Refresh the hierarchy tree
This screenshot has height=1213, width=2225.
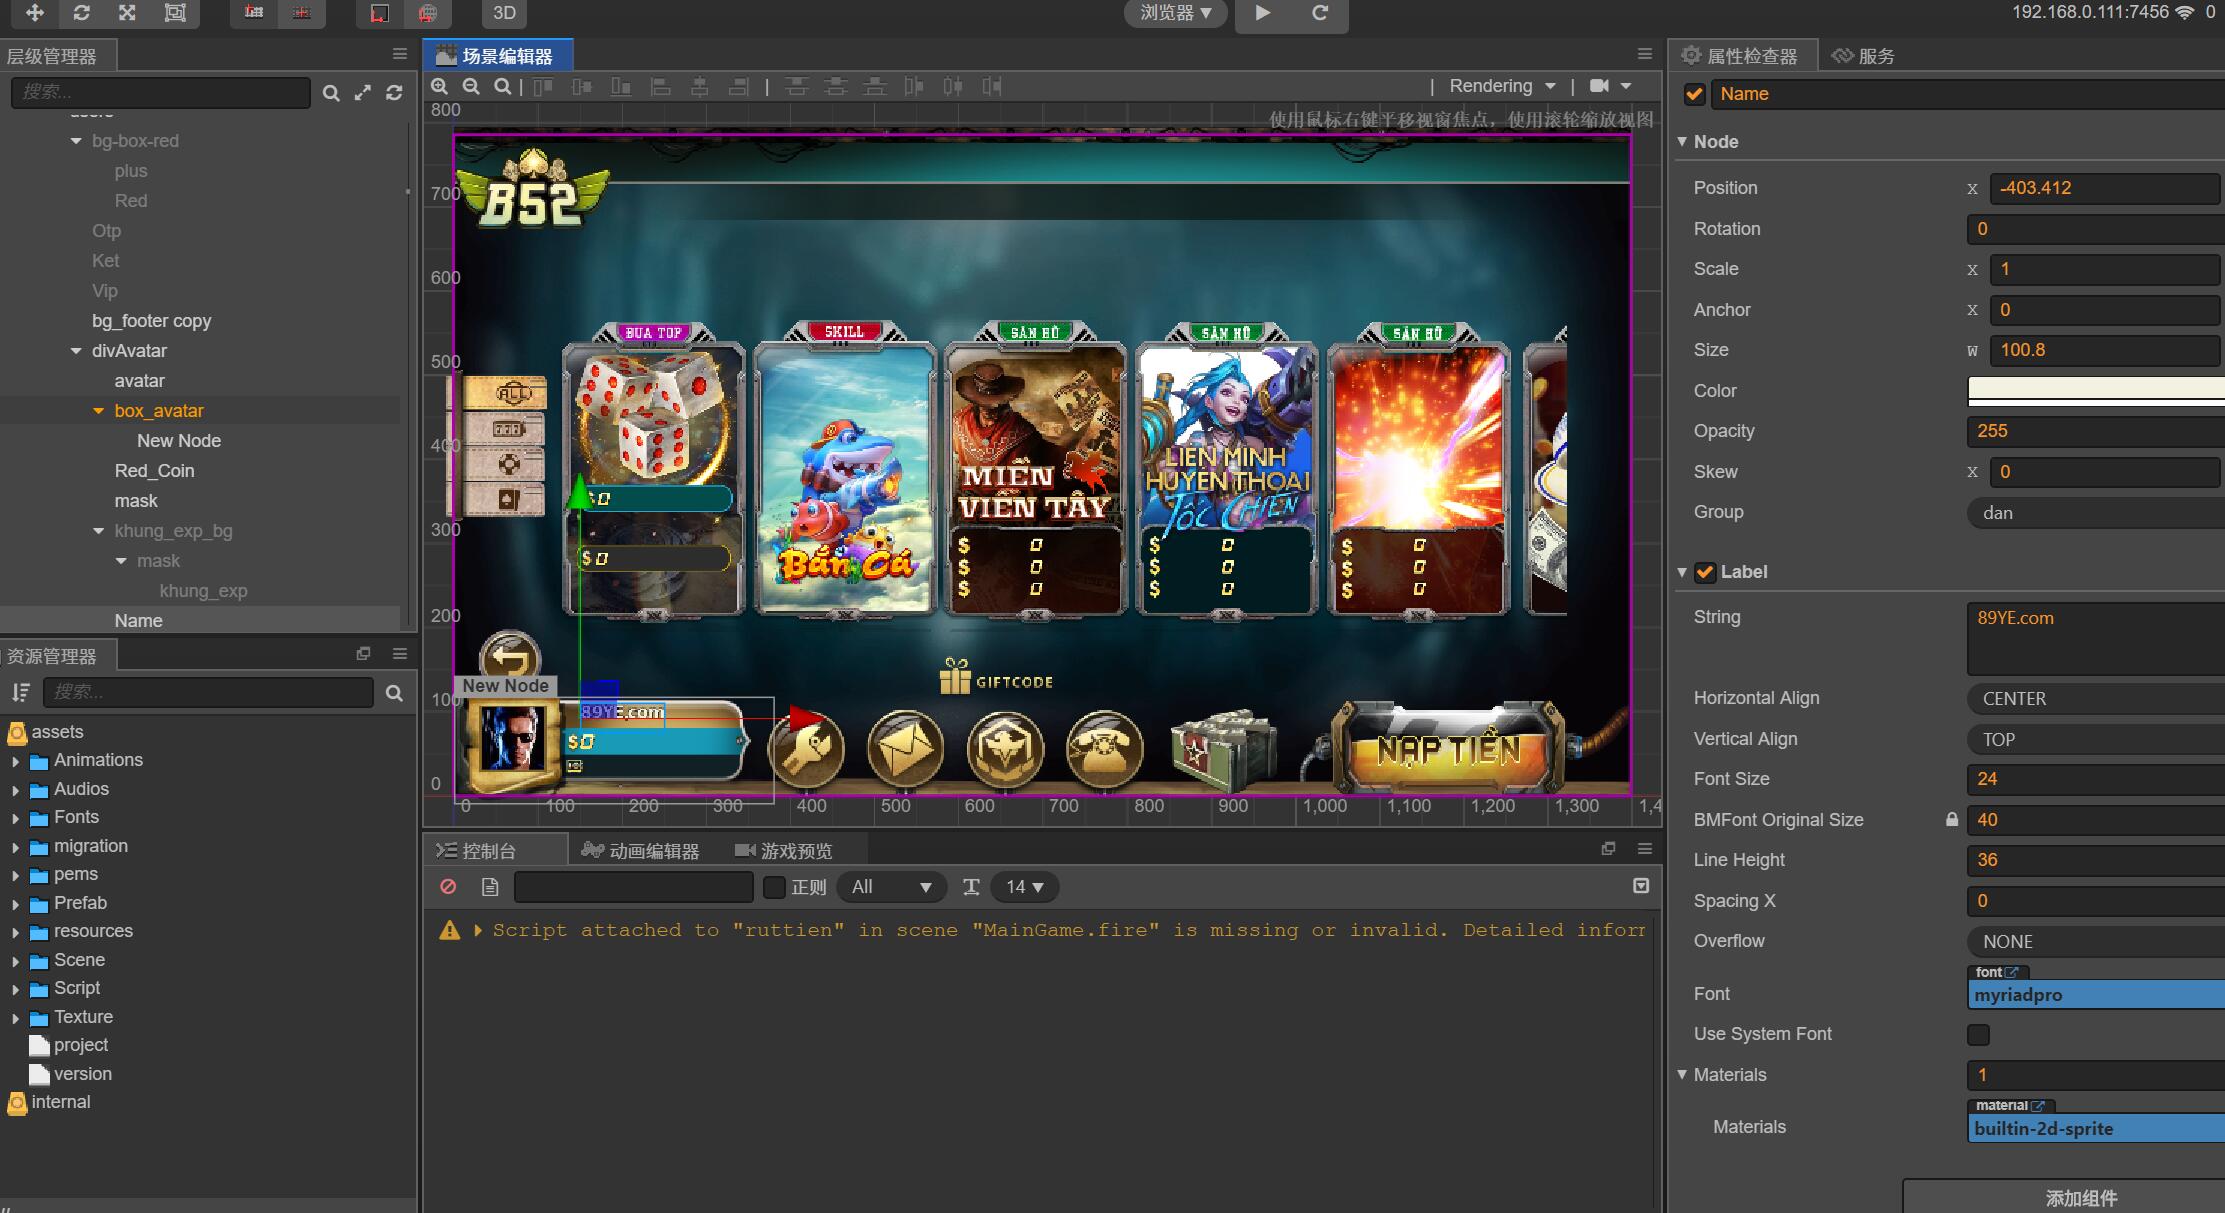[x=394, y=93]
